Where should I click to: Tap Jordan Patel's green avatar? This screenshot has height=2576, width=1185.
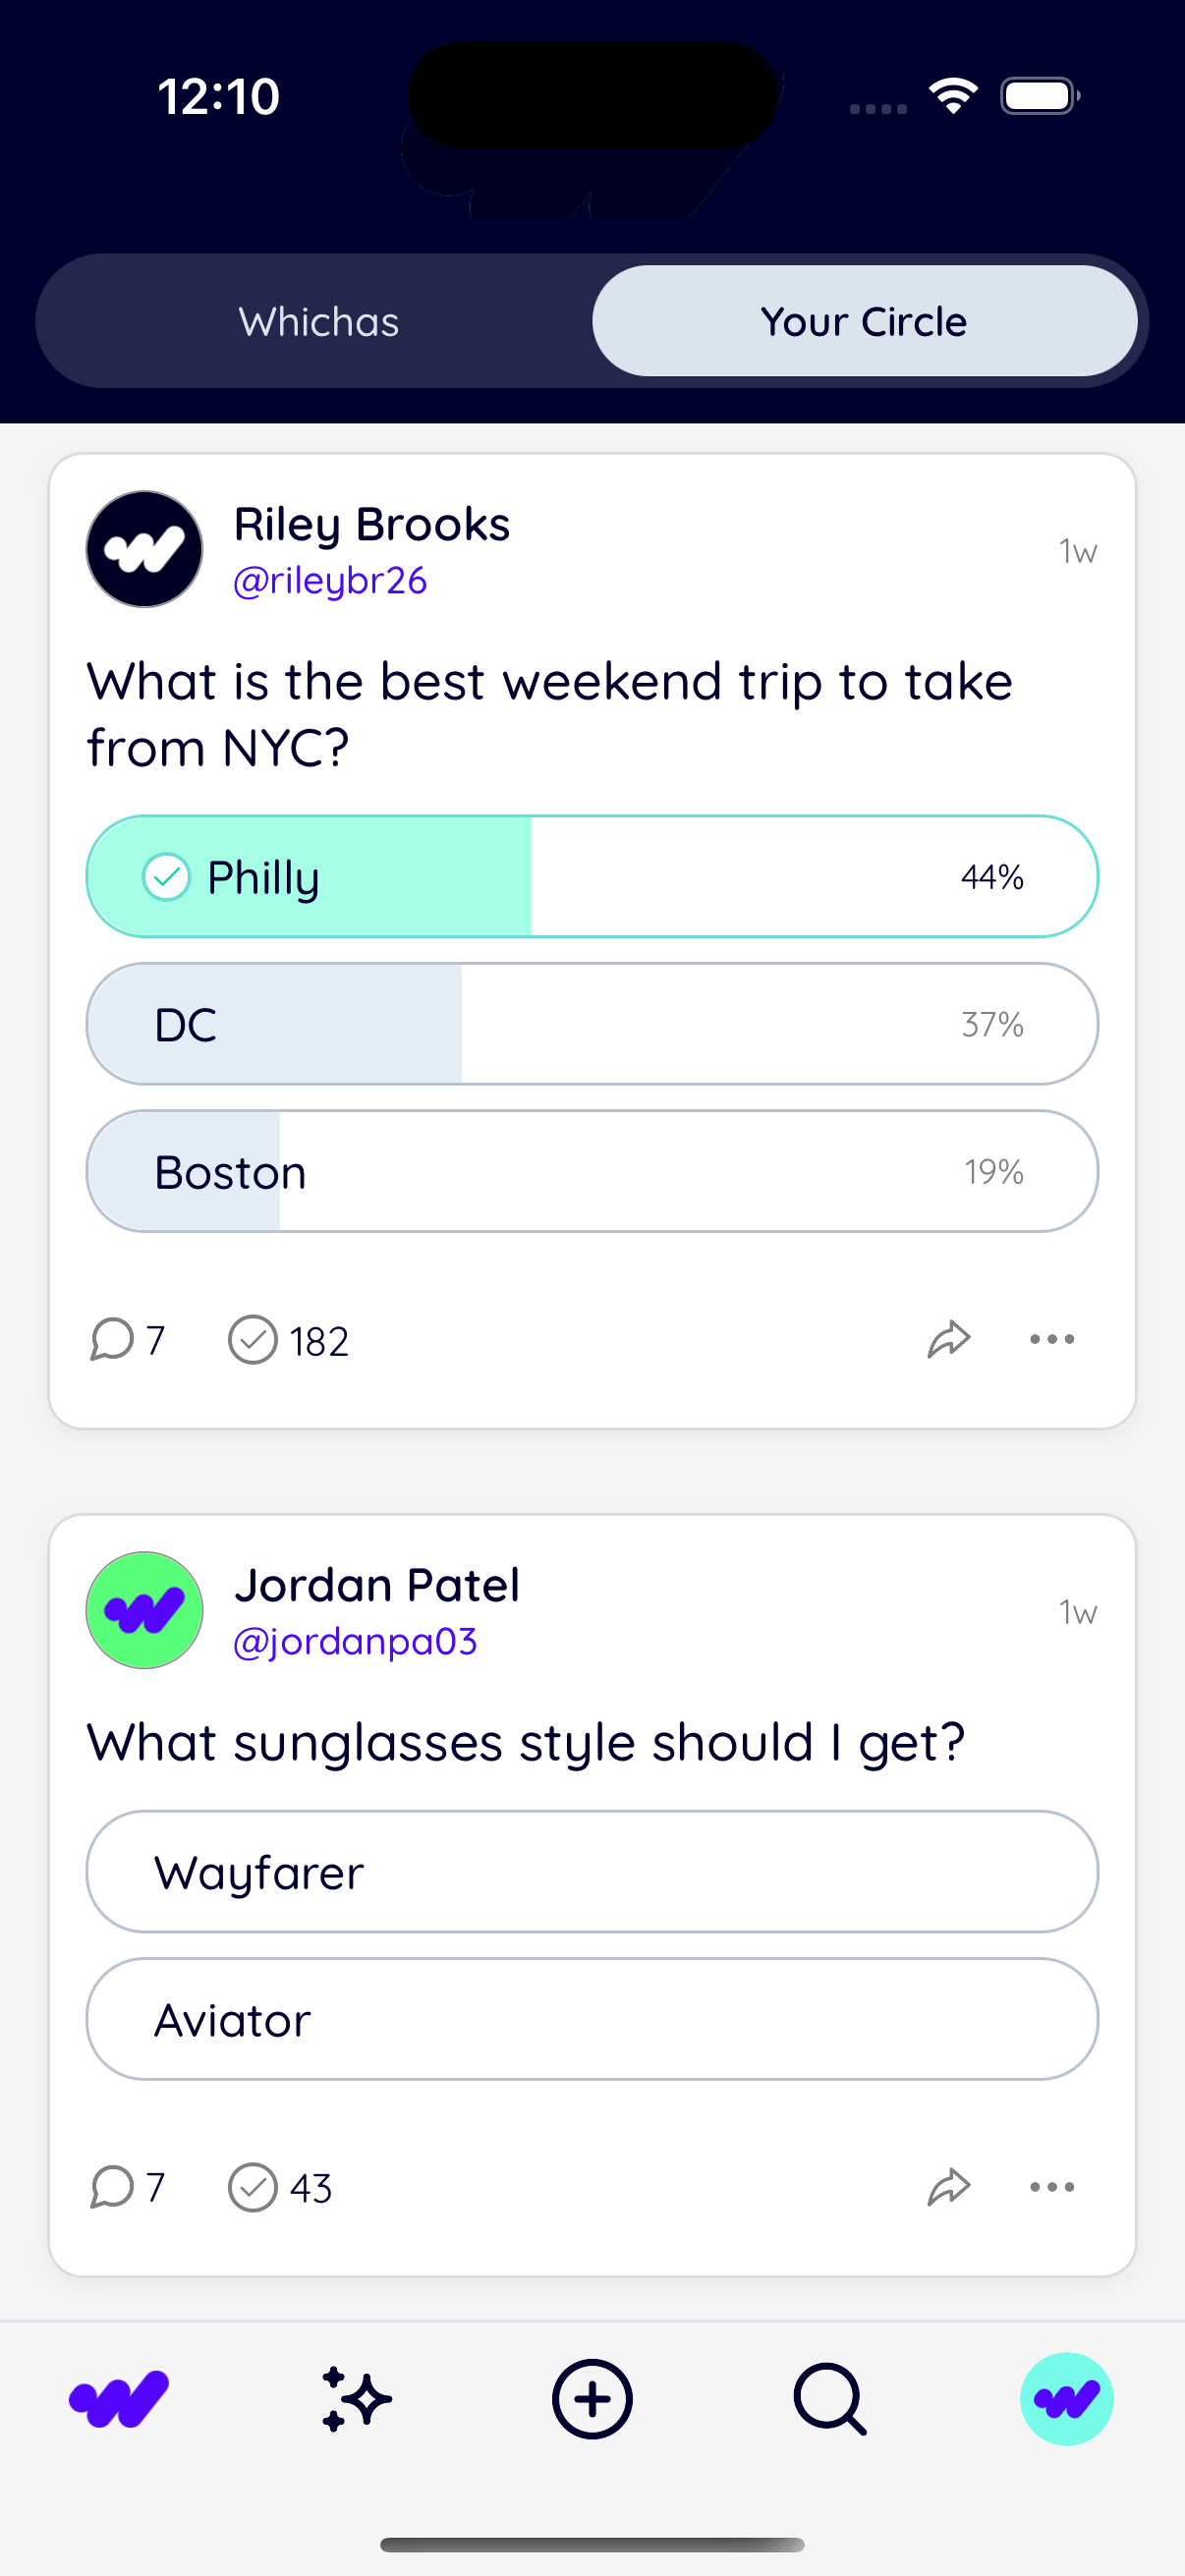(145, 1610)
